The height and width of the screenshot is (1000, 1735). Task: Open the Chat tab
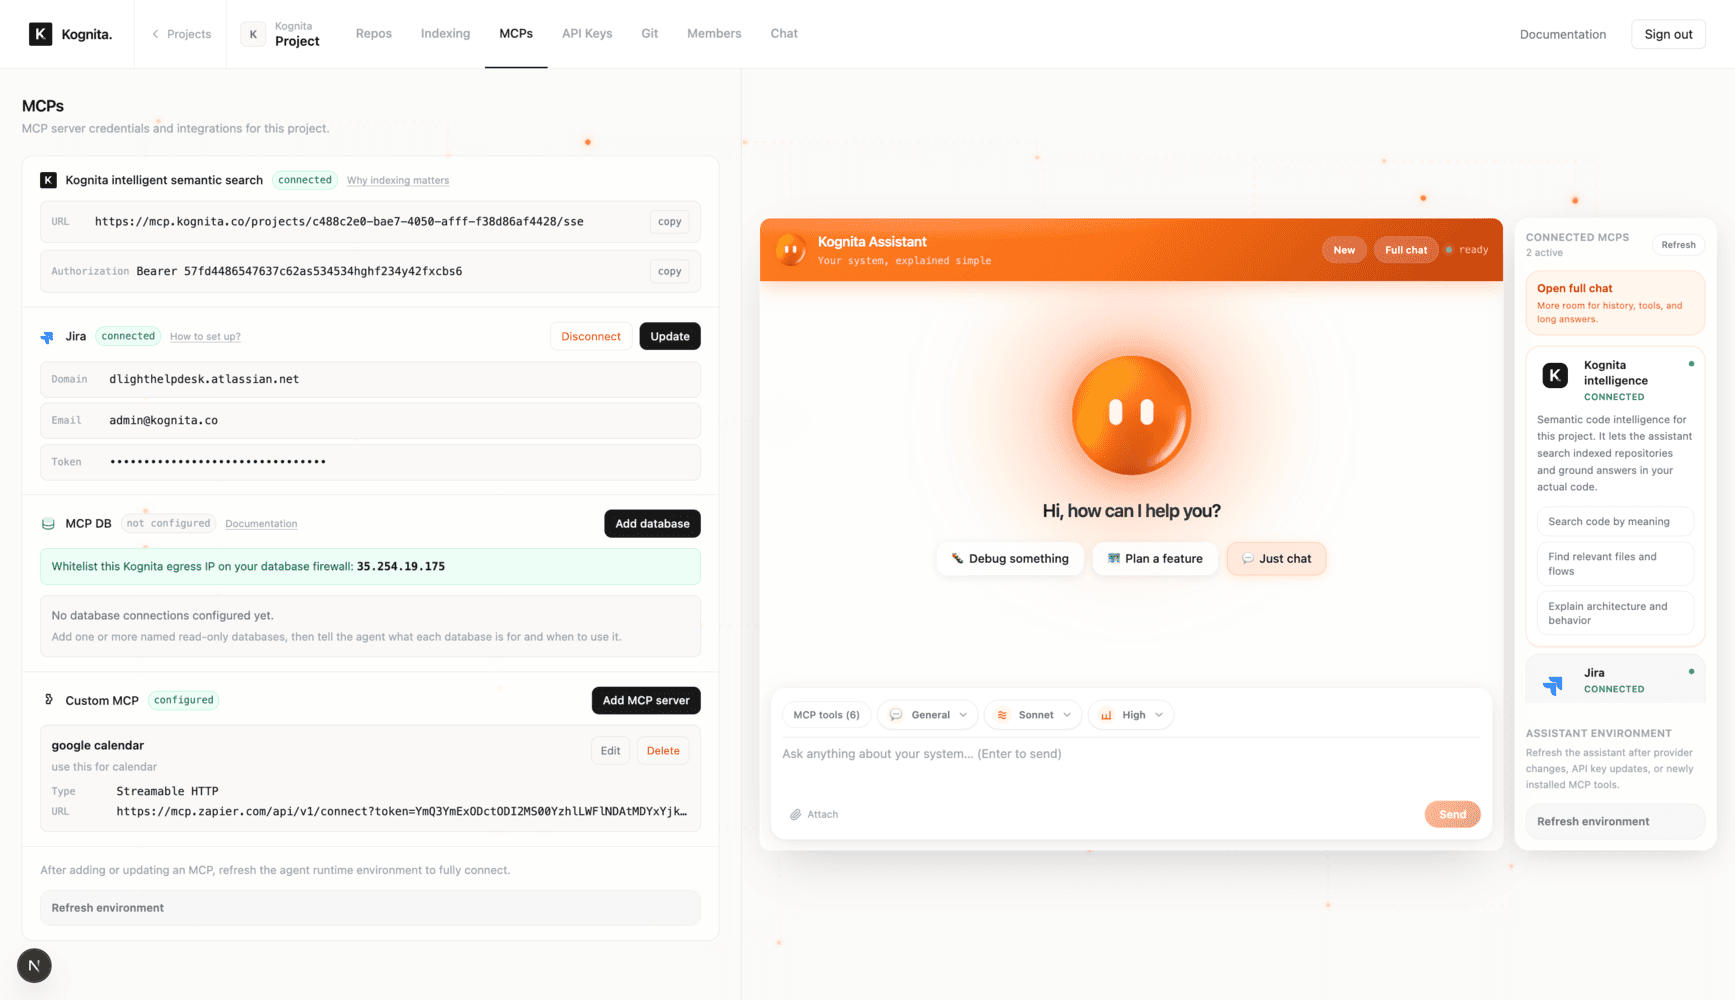784,34
